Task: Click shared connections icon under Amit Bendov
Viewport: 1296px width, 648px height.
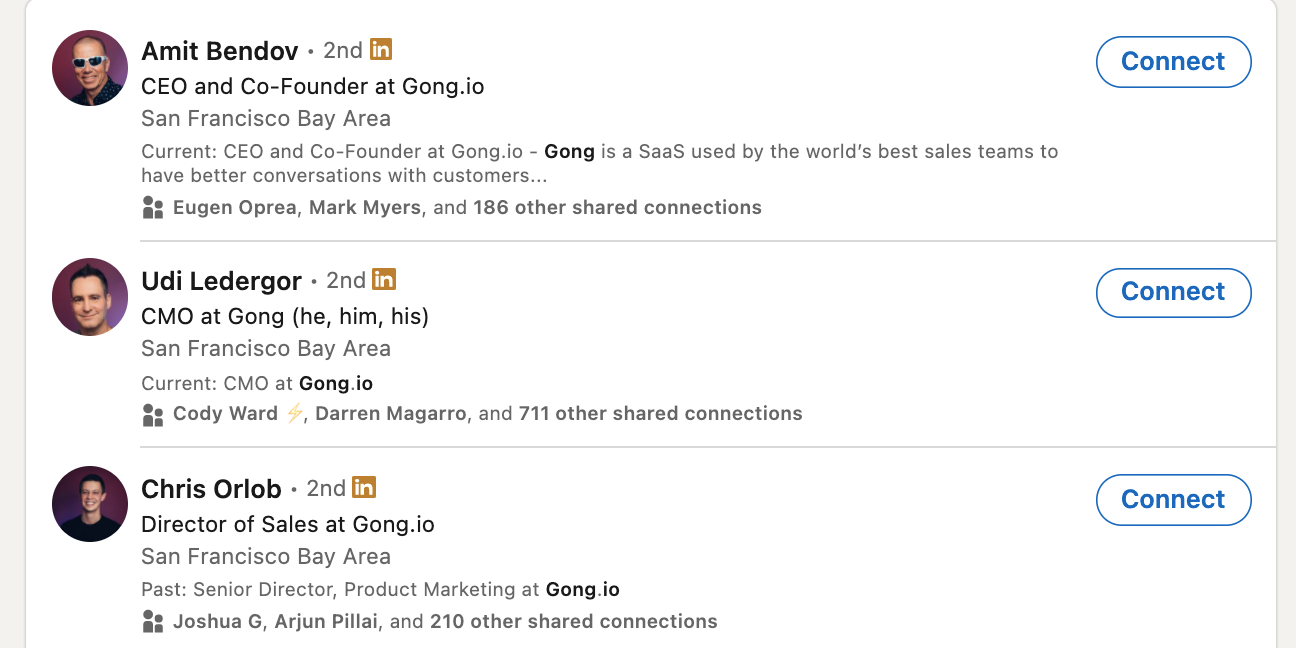Action: [153, 208]
